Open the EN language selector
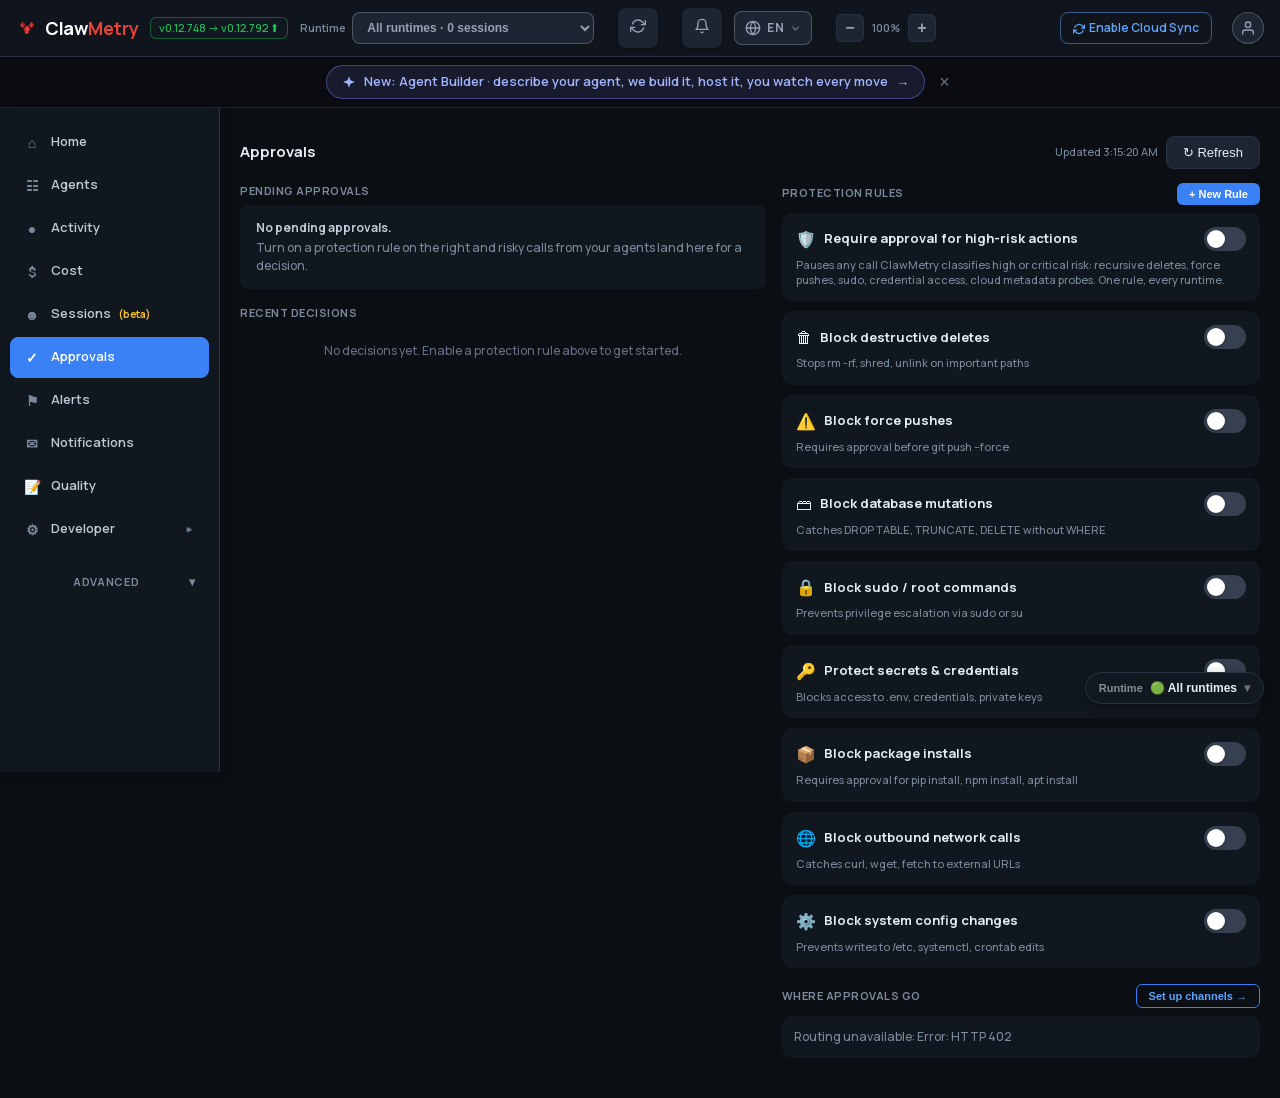This screenshot has height=1098, width=1280. pos(773,28)
